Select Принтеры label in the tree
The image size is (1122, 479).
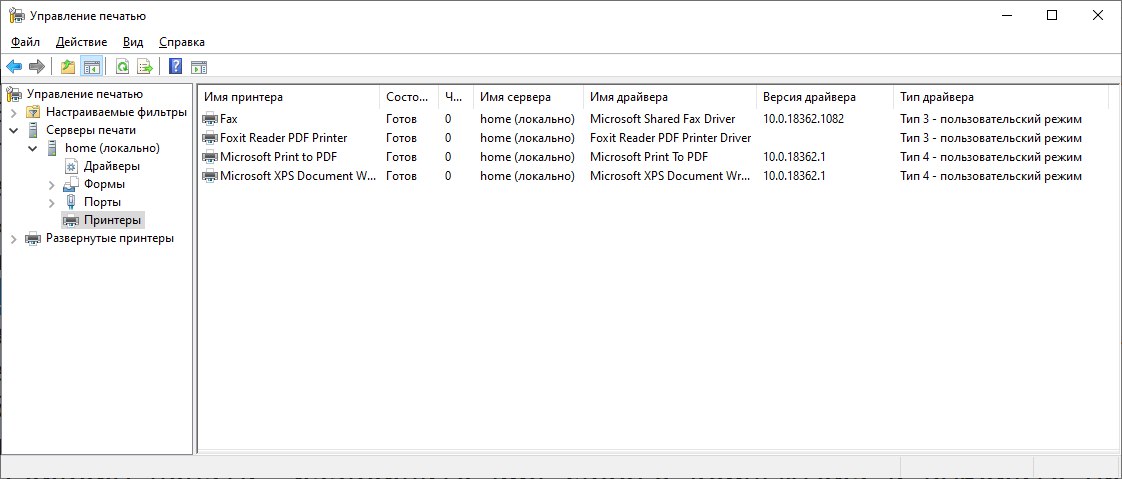(112, 220)
